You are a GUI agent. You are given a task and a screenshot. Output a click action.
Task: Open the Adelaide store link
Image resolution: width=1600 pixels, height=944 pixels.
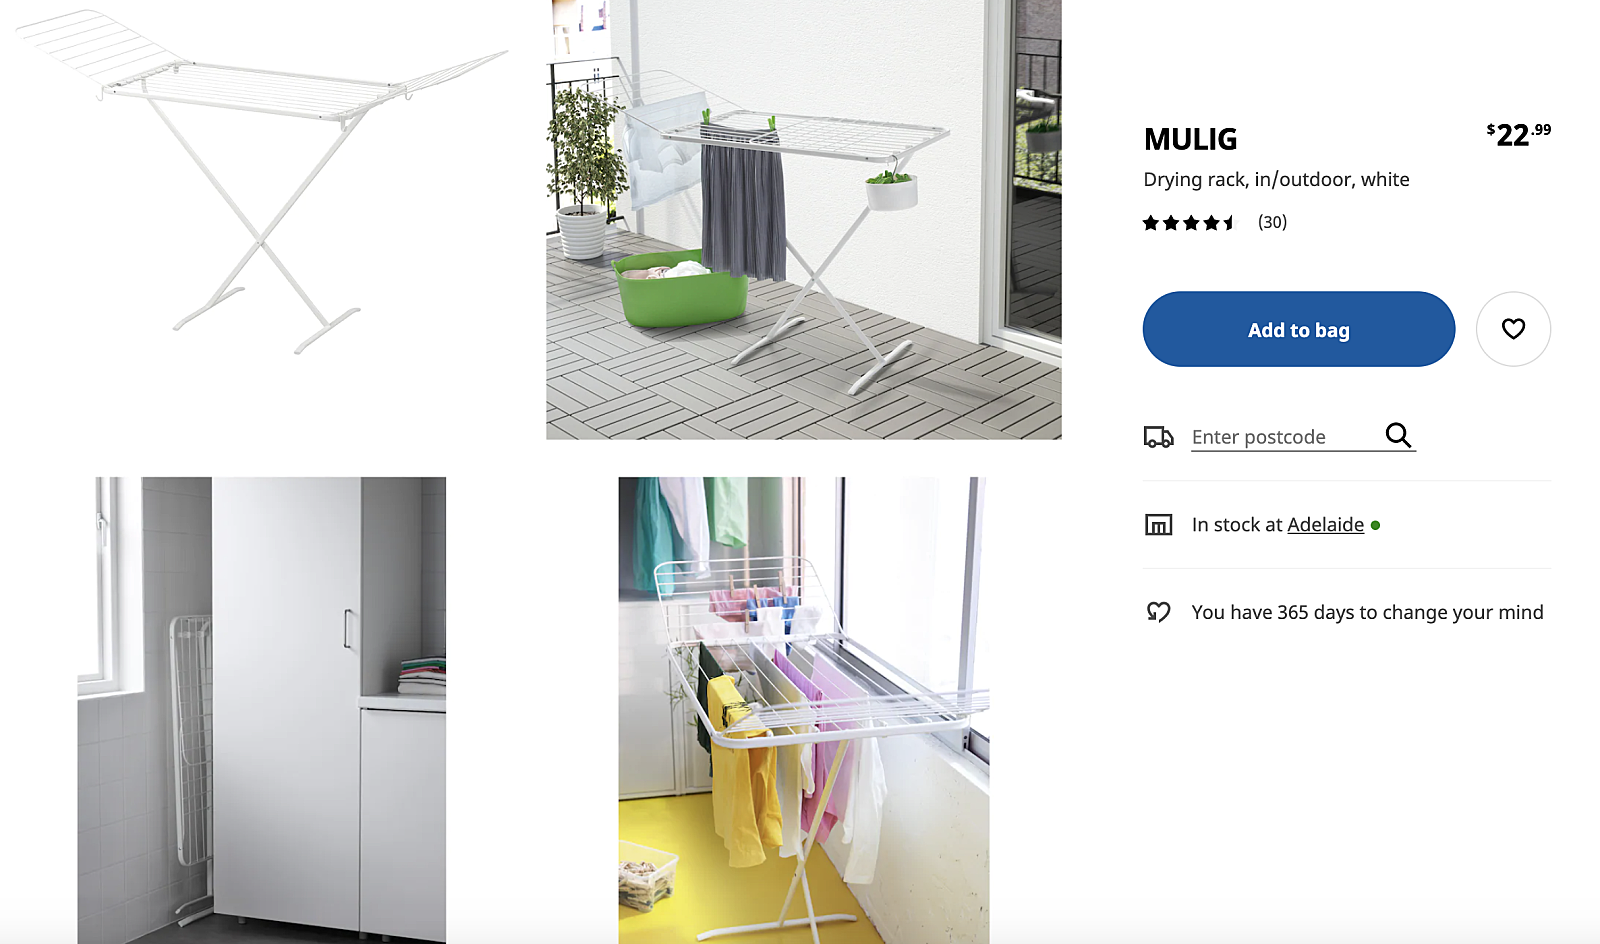[x=1326, y=524]
